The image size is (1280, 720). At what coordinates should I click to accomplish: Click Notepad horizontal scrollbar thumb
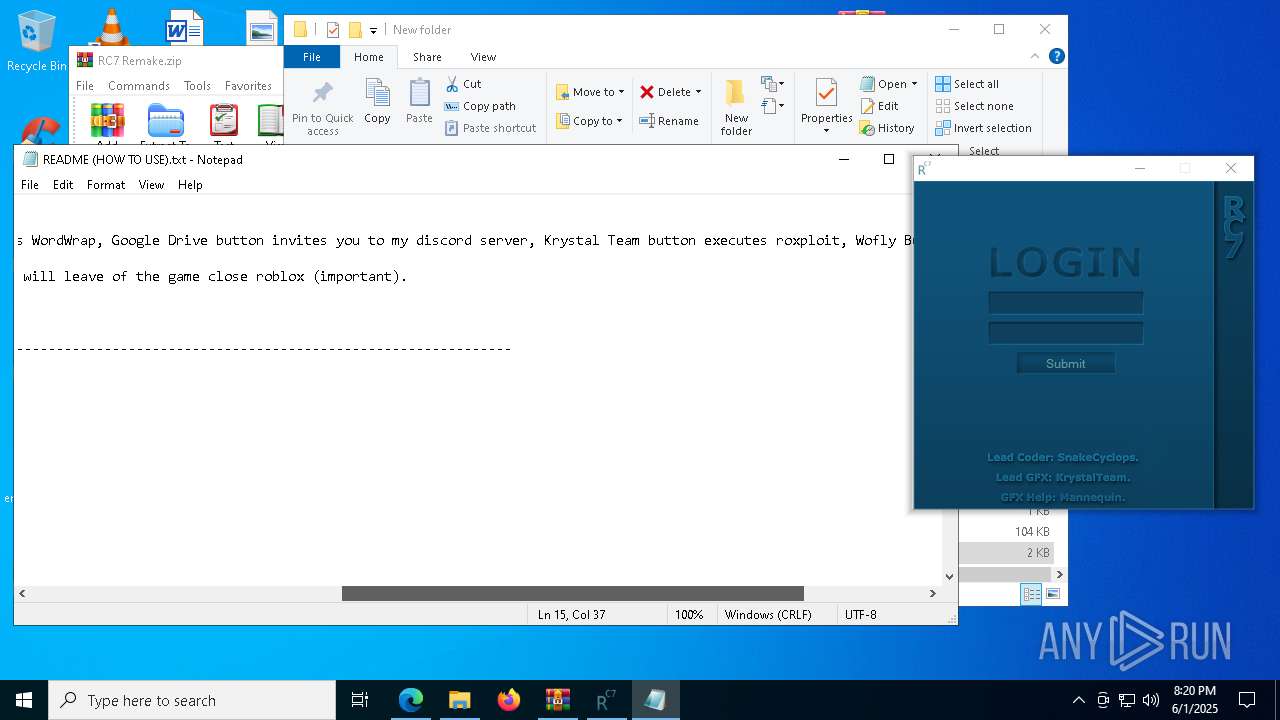pyautogui.click(x=572, y=593)
